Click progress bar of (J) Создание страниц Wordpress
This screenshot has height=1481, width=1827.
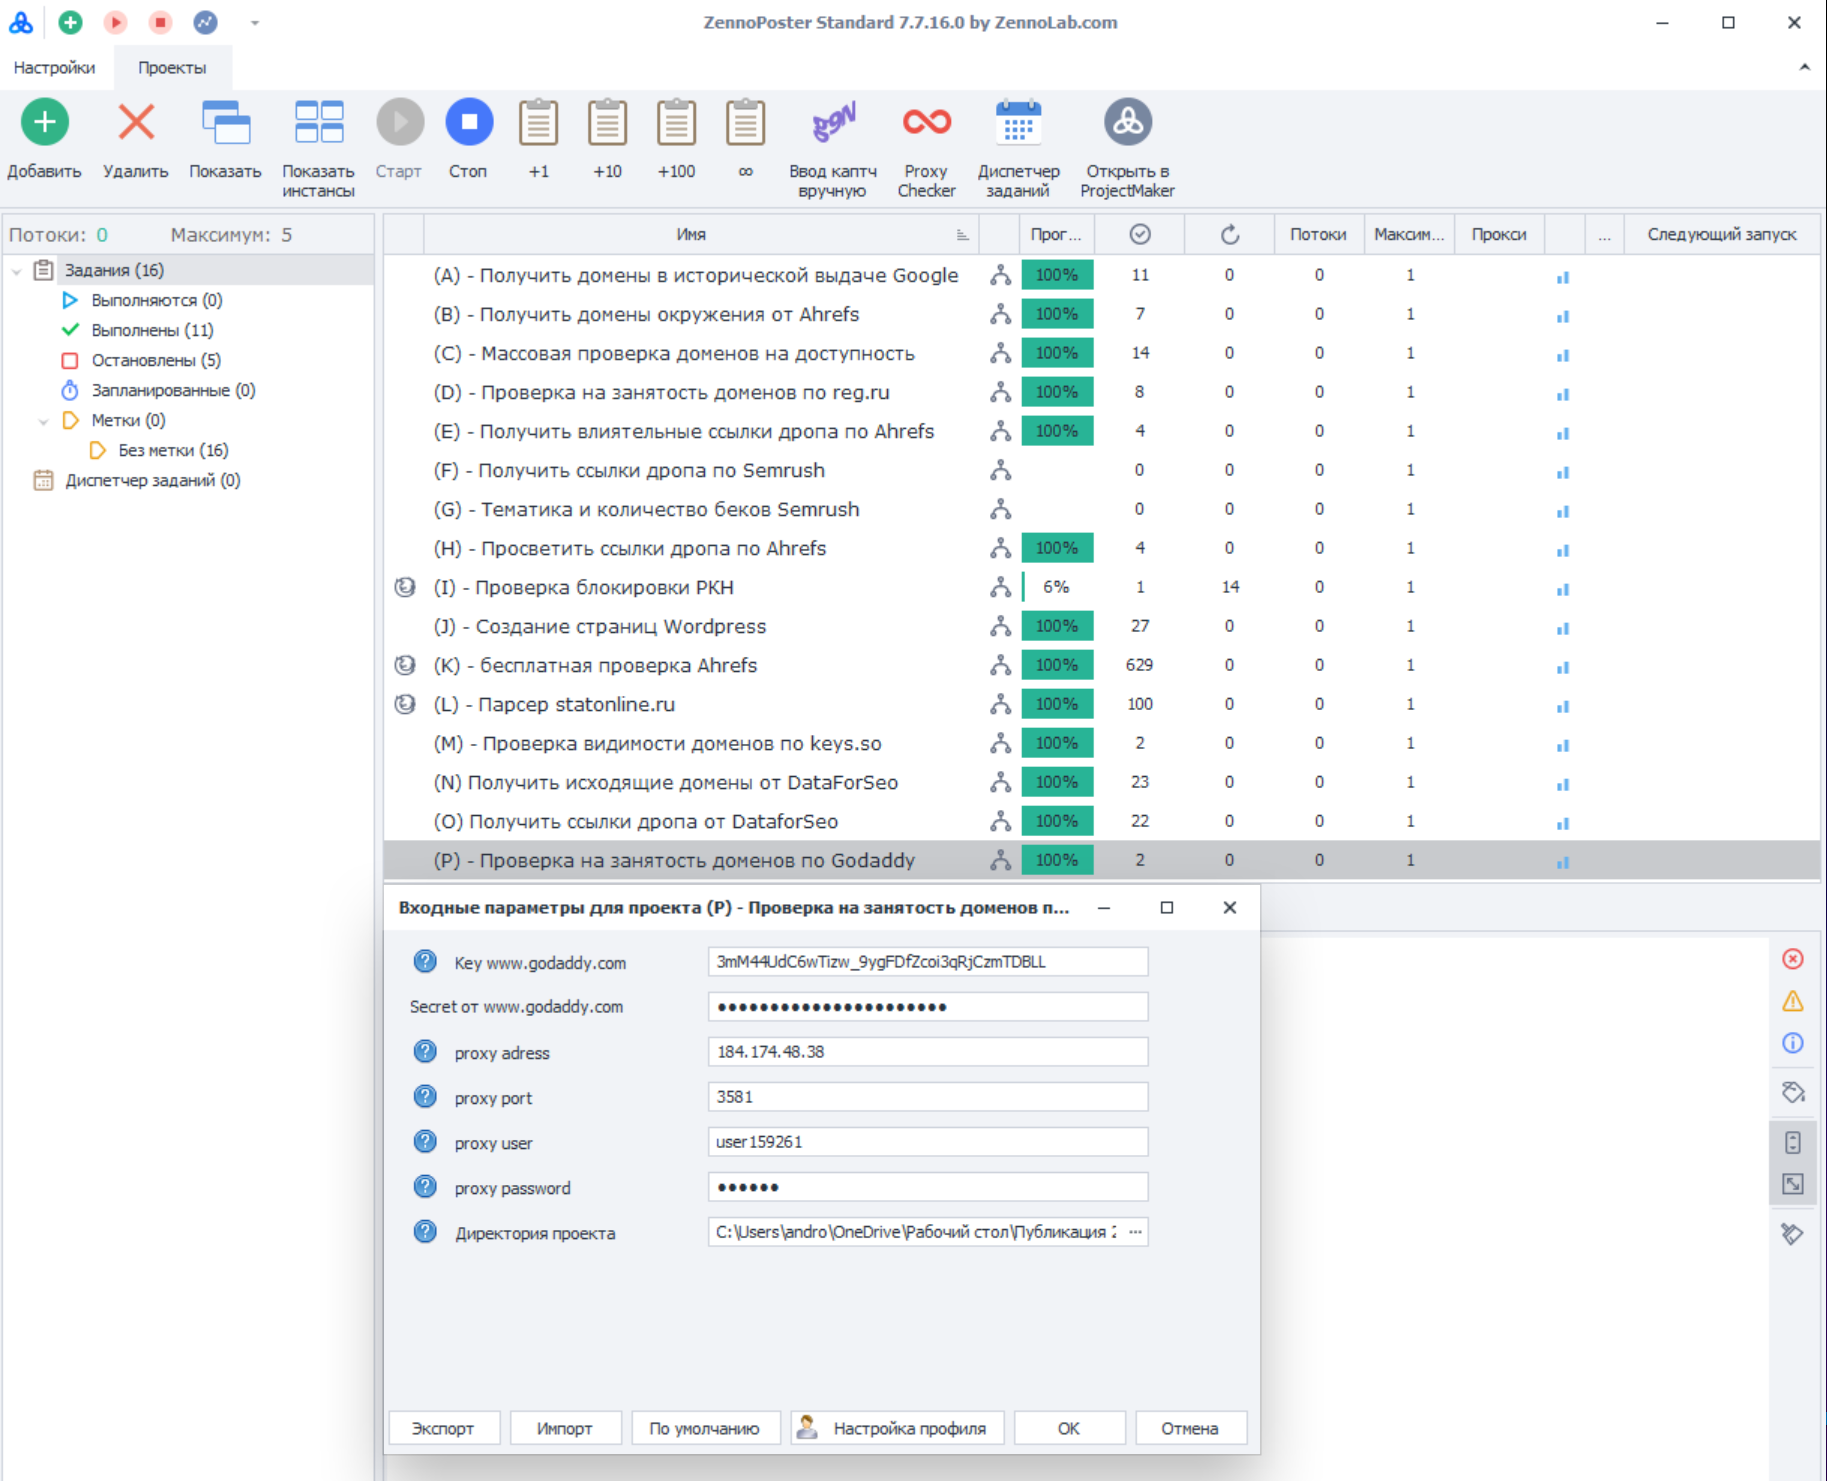[1057, 626]
